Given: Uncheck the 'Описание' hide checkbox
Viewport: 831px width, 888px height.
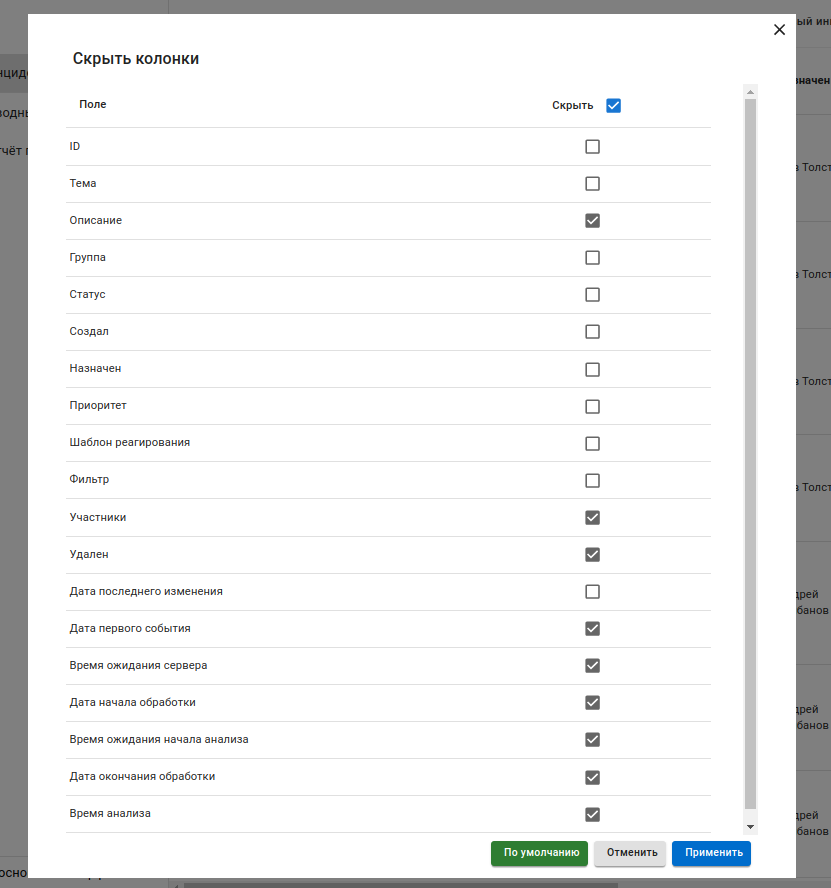Looking at the screenshot, I should pos(592,221).
